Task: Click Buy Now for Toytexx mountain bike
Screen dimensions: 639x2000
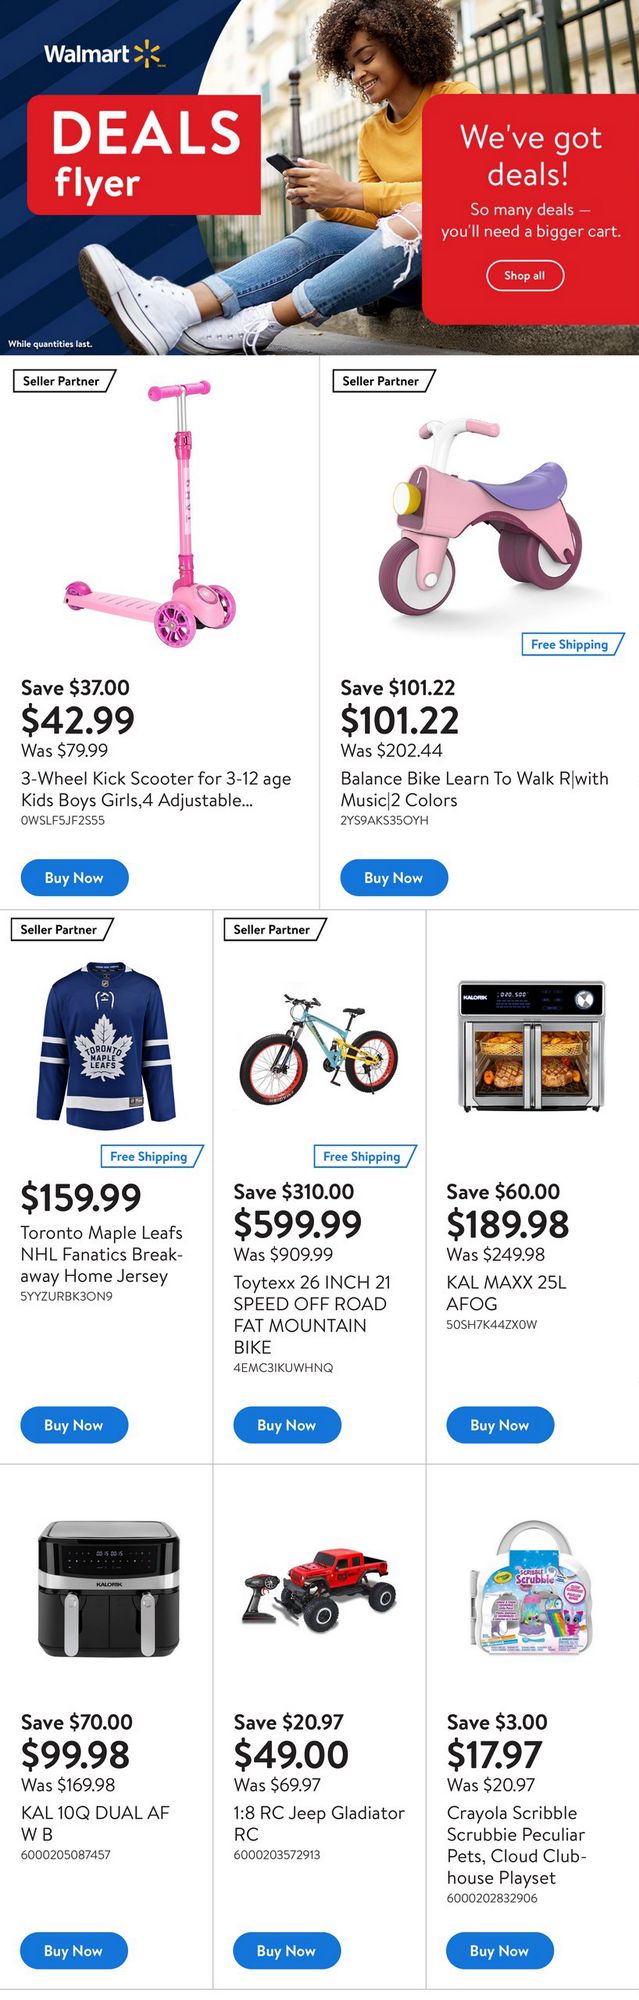Action: (x=287, y=1424)
